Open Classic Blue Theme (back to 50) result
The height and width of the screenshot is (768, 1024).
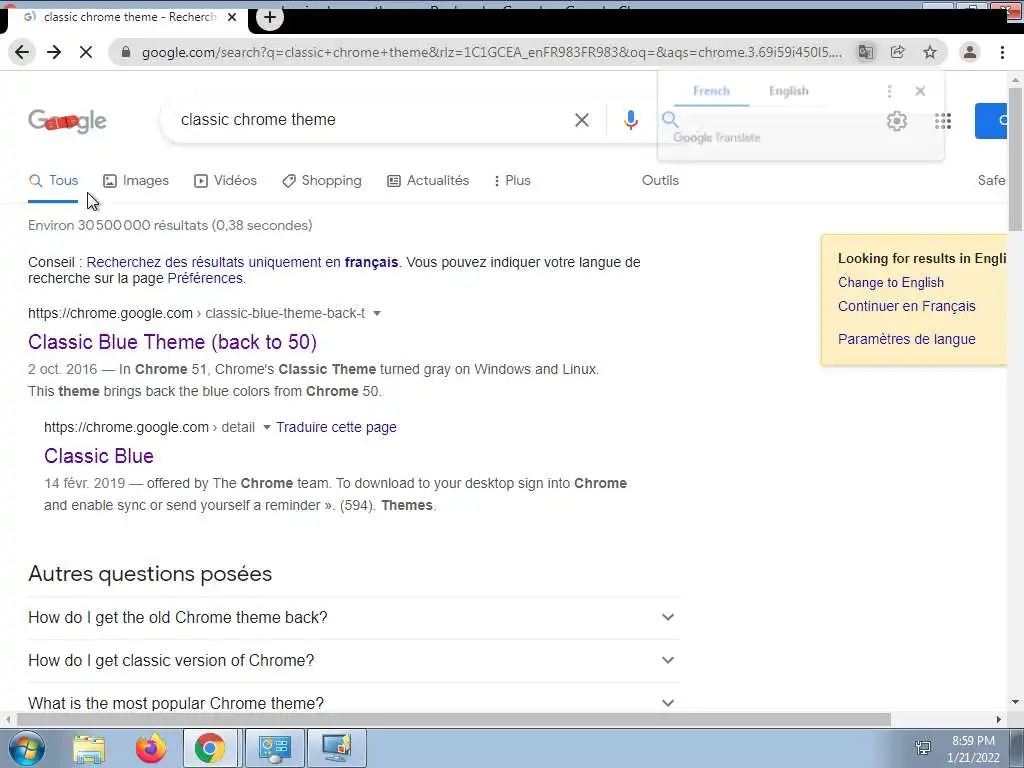coord(172,342)
